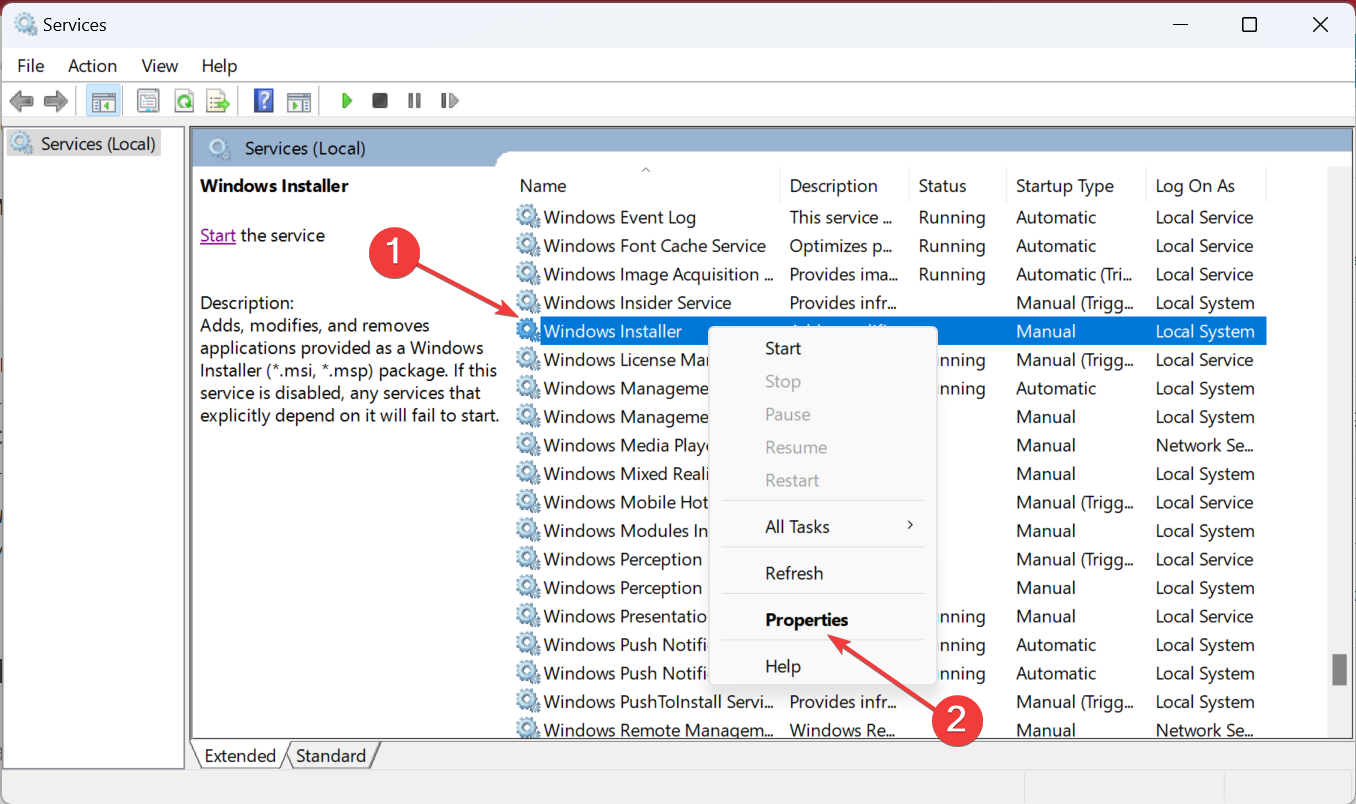1356x804 pixels.
Task: Click 'Provides infr...' in the Windows PushToInstall row
Action: click(x=843, y=701)
